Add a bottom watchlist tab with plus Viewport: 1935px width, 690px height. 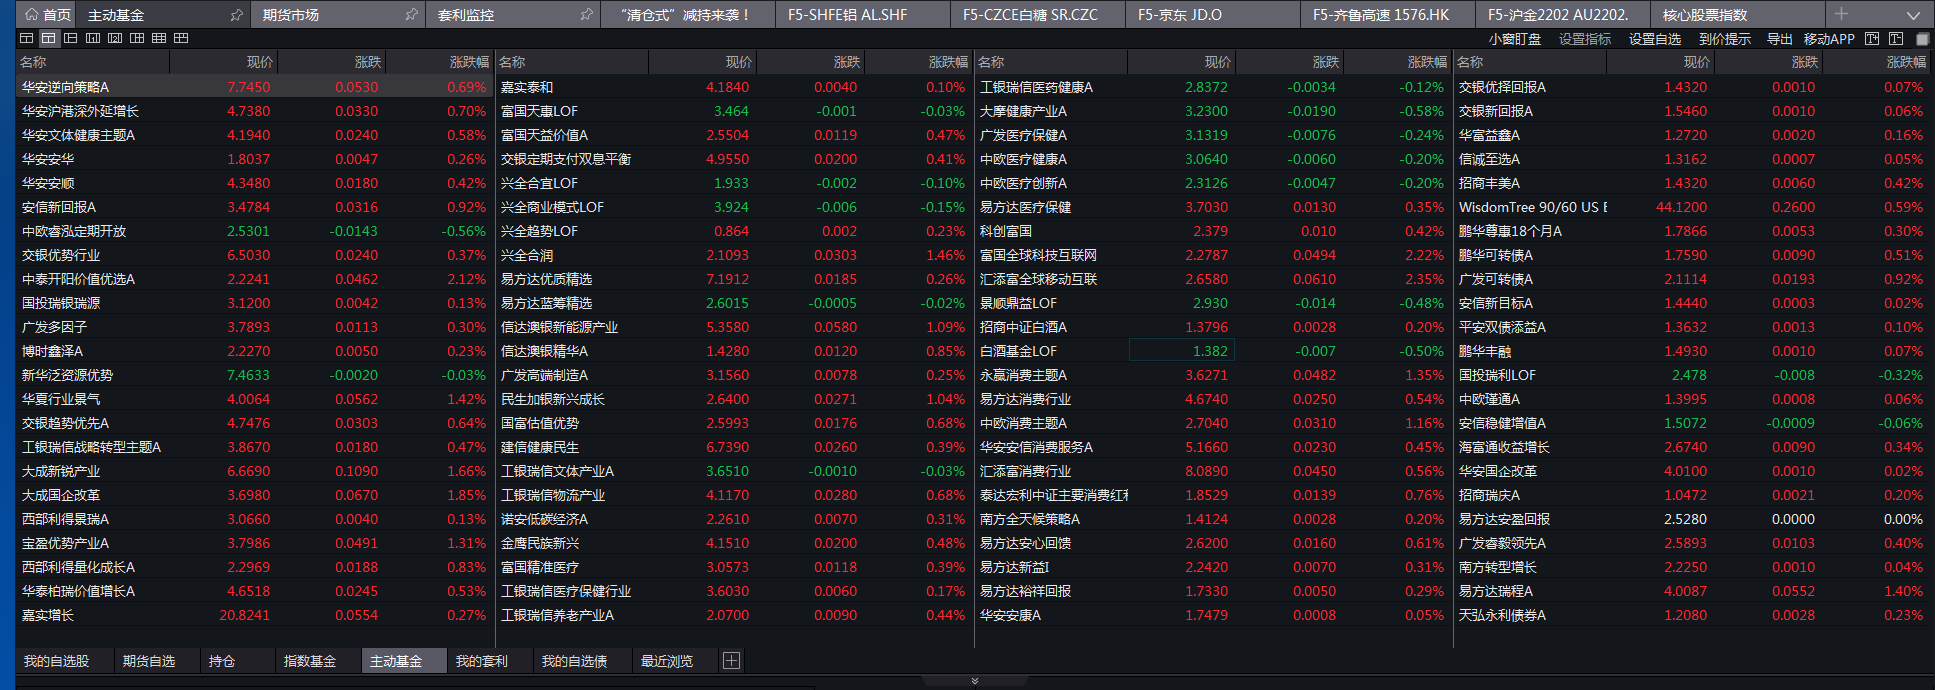pyautogui.click(x=731, y=660)
